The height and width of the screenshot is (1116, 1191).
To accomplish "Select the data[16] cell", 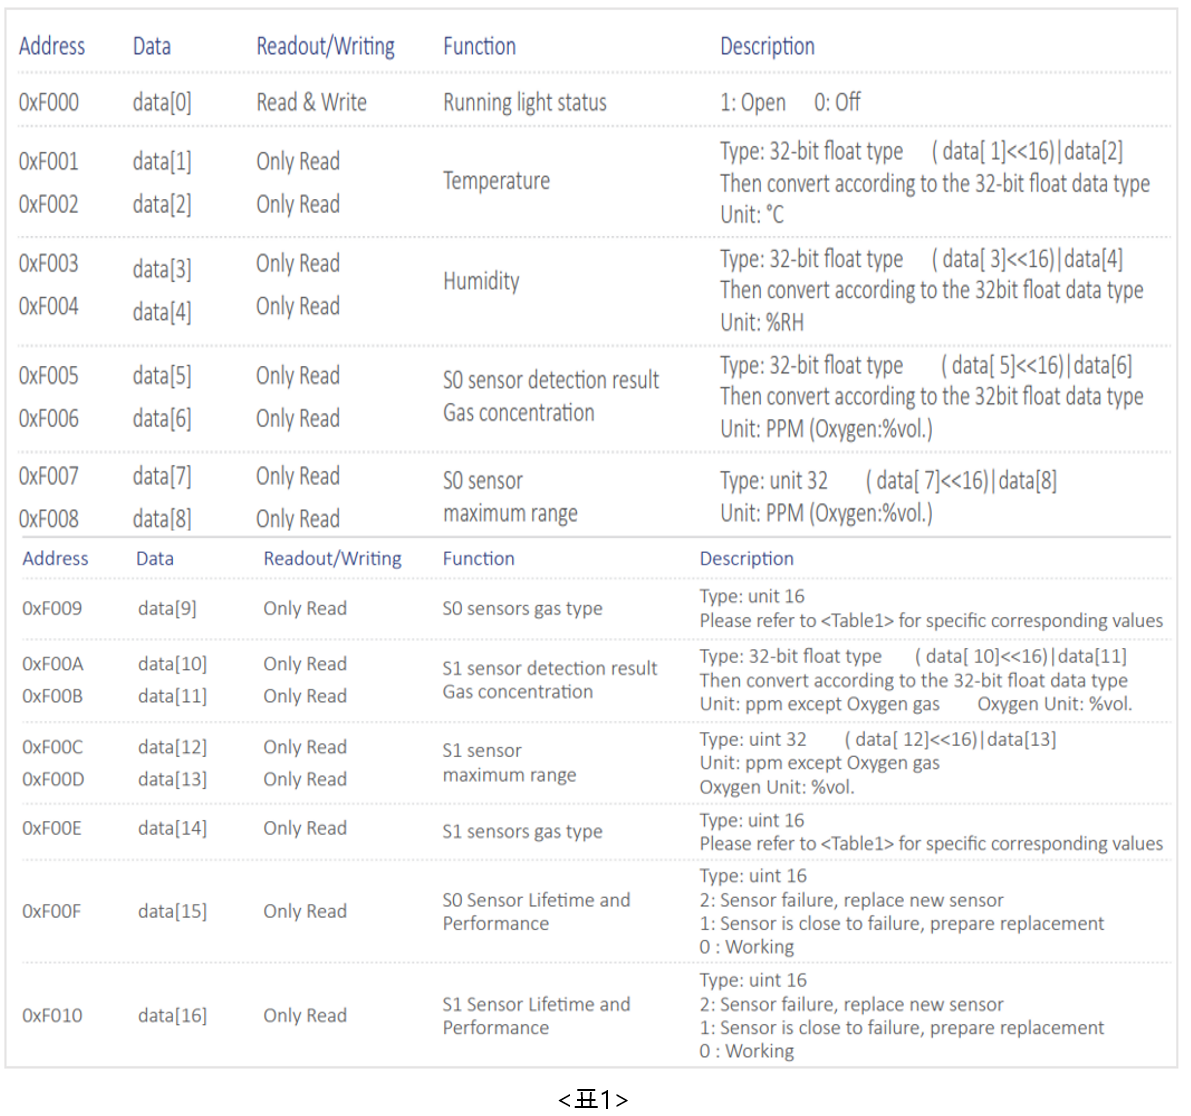I will [x=172, y=1015].
